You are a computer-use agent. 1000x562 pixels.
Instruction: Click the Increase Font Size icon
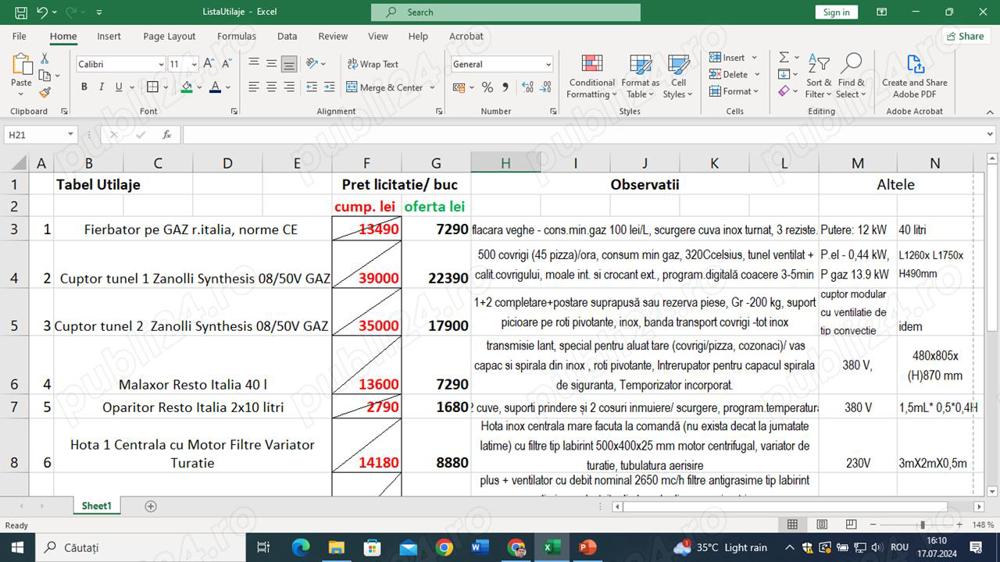click(x=209, y=64)
